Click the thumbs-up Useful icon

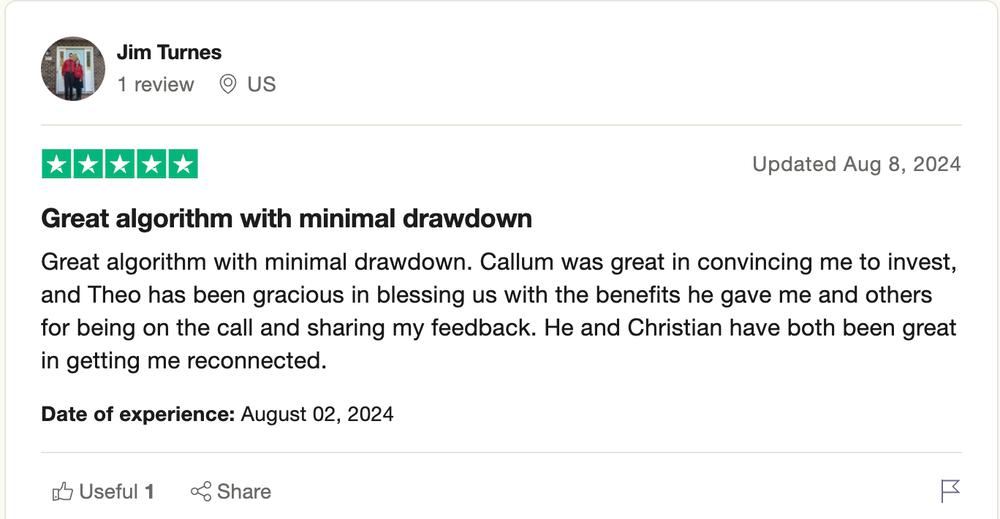coord(62,492)
